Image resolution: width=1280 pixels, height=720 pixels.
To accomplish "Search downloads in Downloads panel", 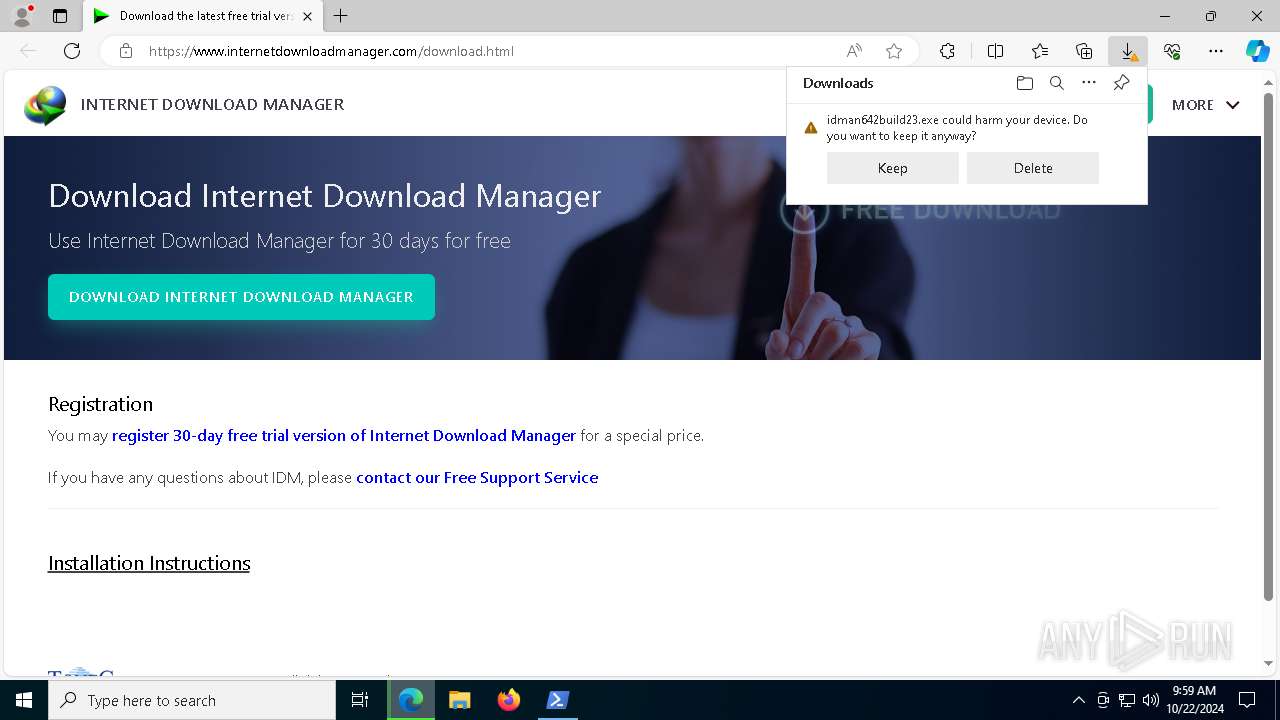I will pyautogui.click(x=1056, y=83).
